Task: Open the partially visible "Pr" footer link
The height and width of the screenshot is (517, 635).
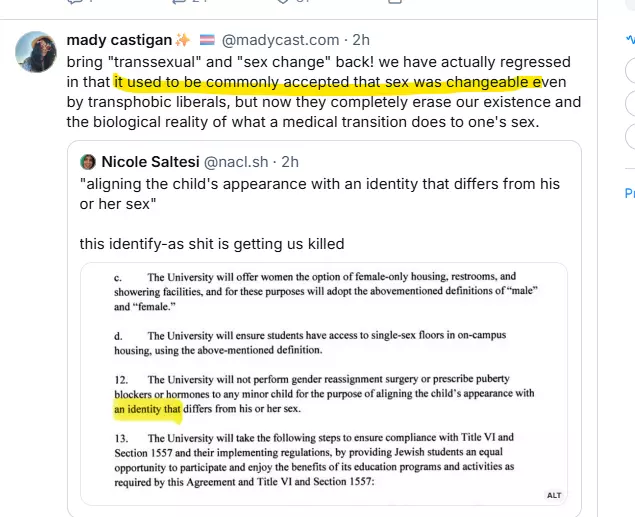Action: click(629, 193)
